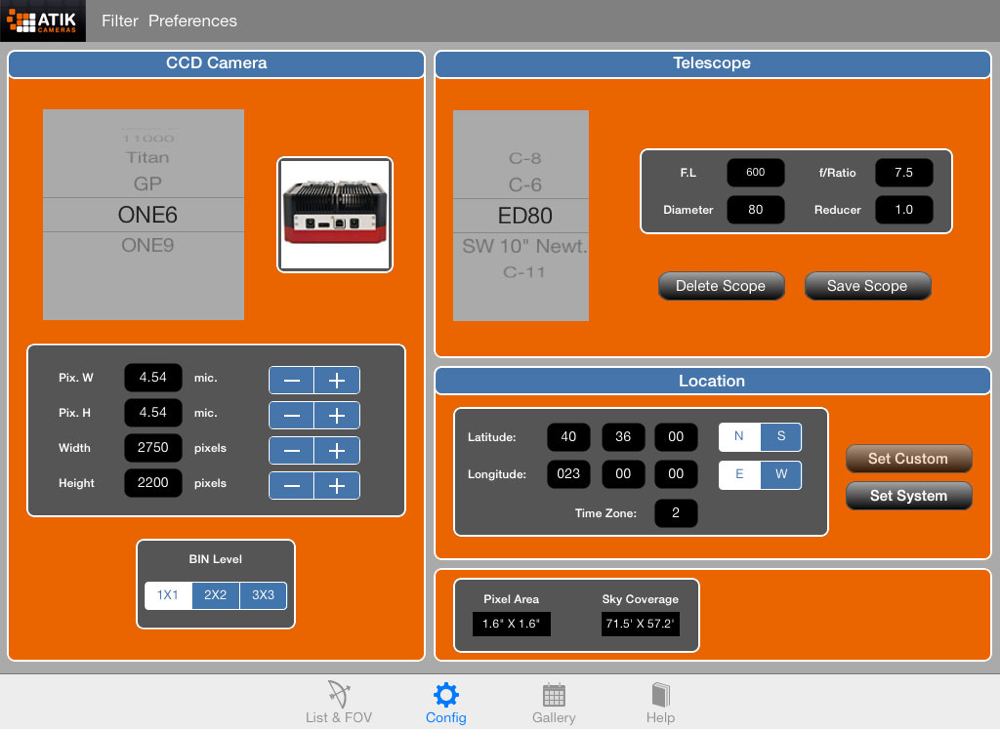
Task: Click Pixel Area value 1.6" X 1.6"
Action: [x=511, y=624]
